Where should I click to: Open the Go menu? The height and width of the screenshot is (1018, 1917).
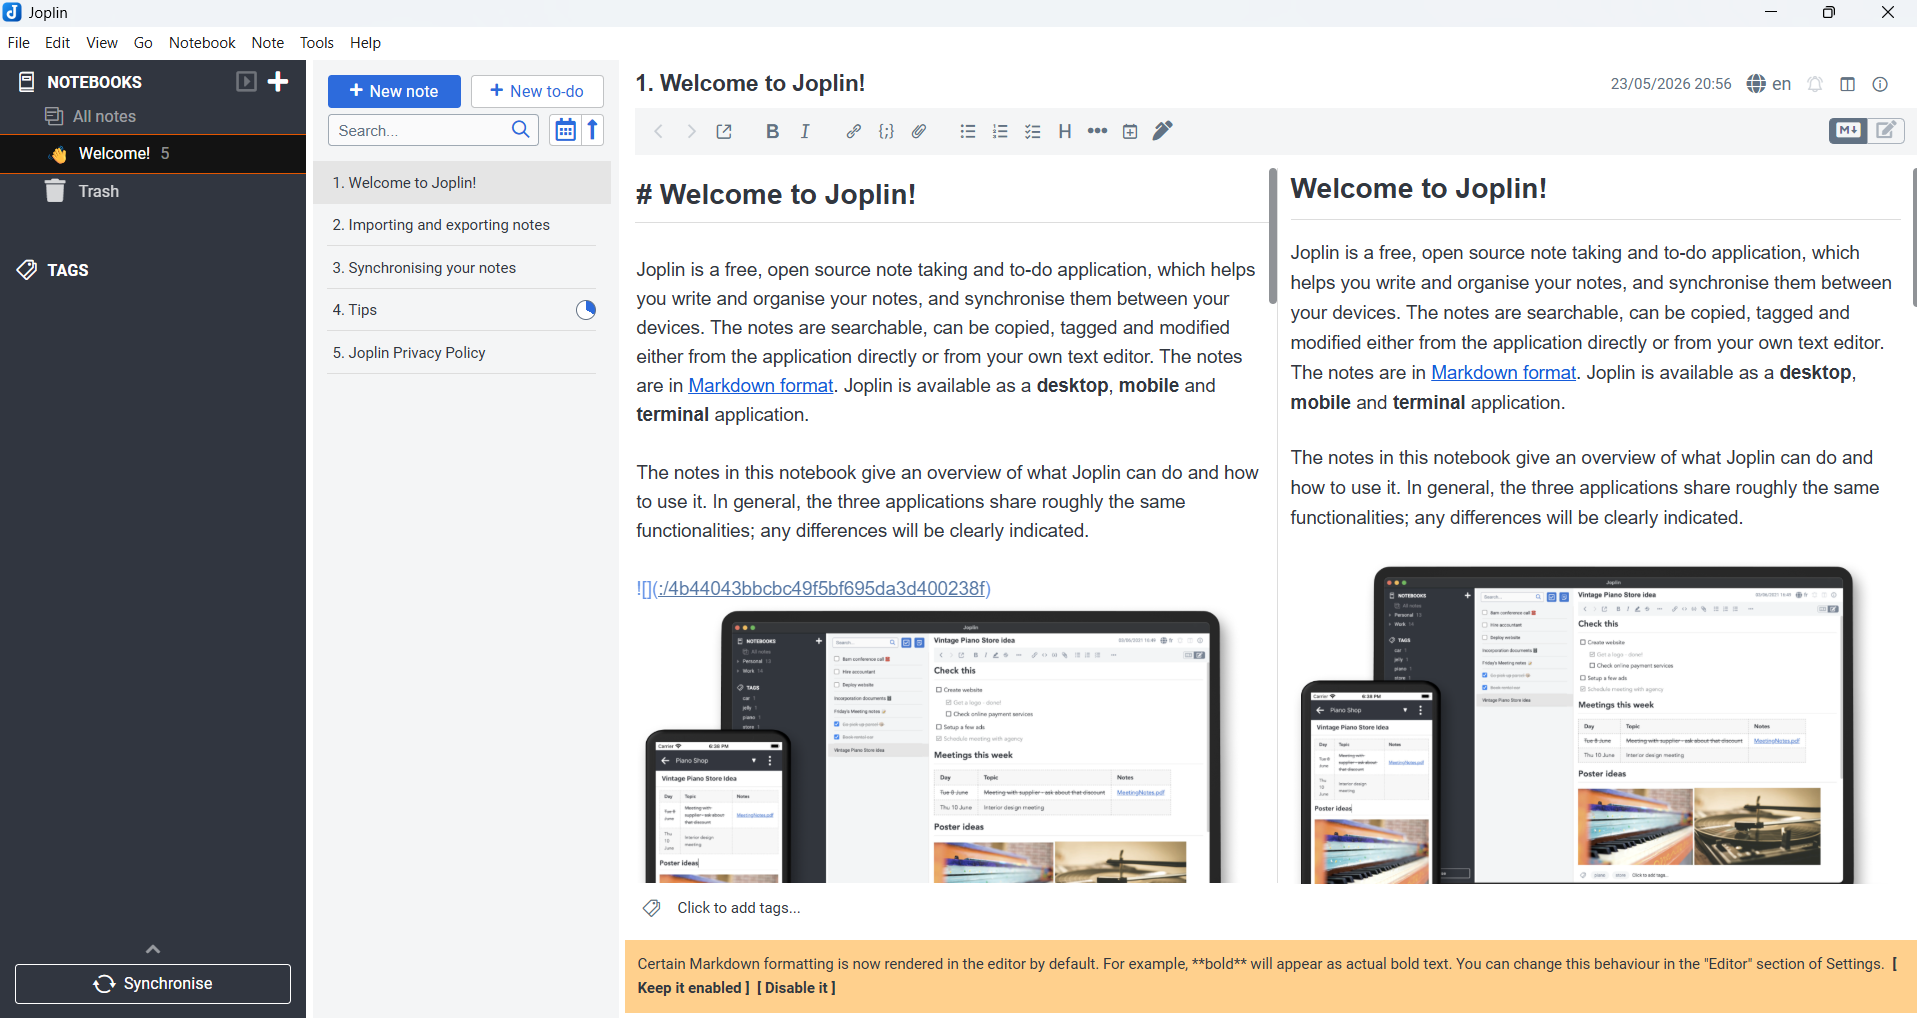click(x=143, y=43)
